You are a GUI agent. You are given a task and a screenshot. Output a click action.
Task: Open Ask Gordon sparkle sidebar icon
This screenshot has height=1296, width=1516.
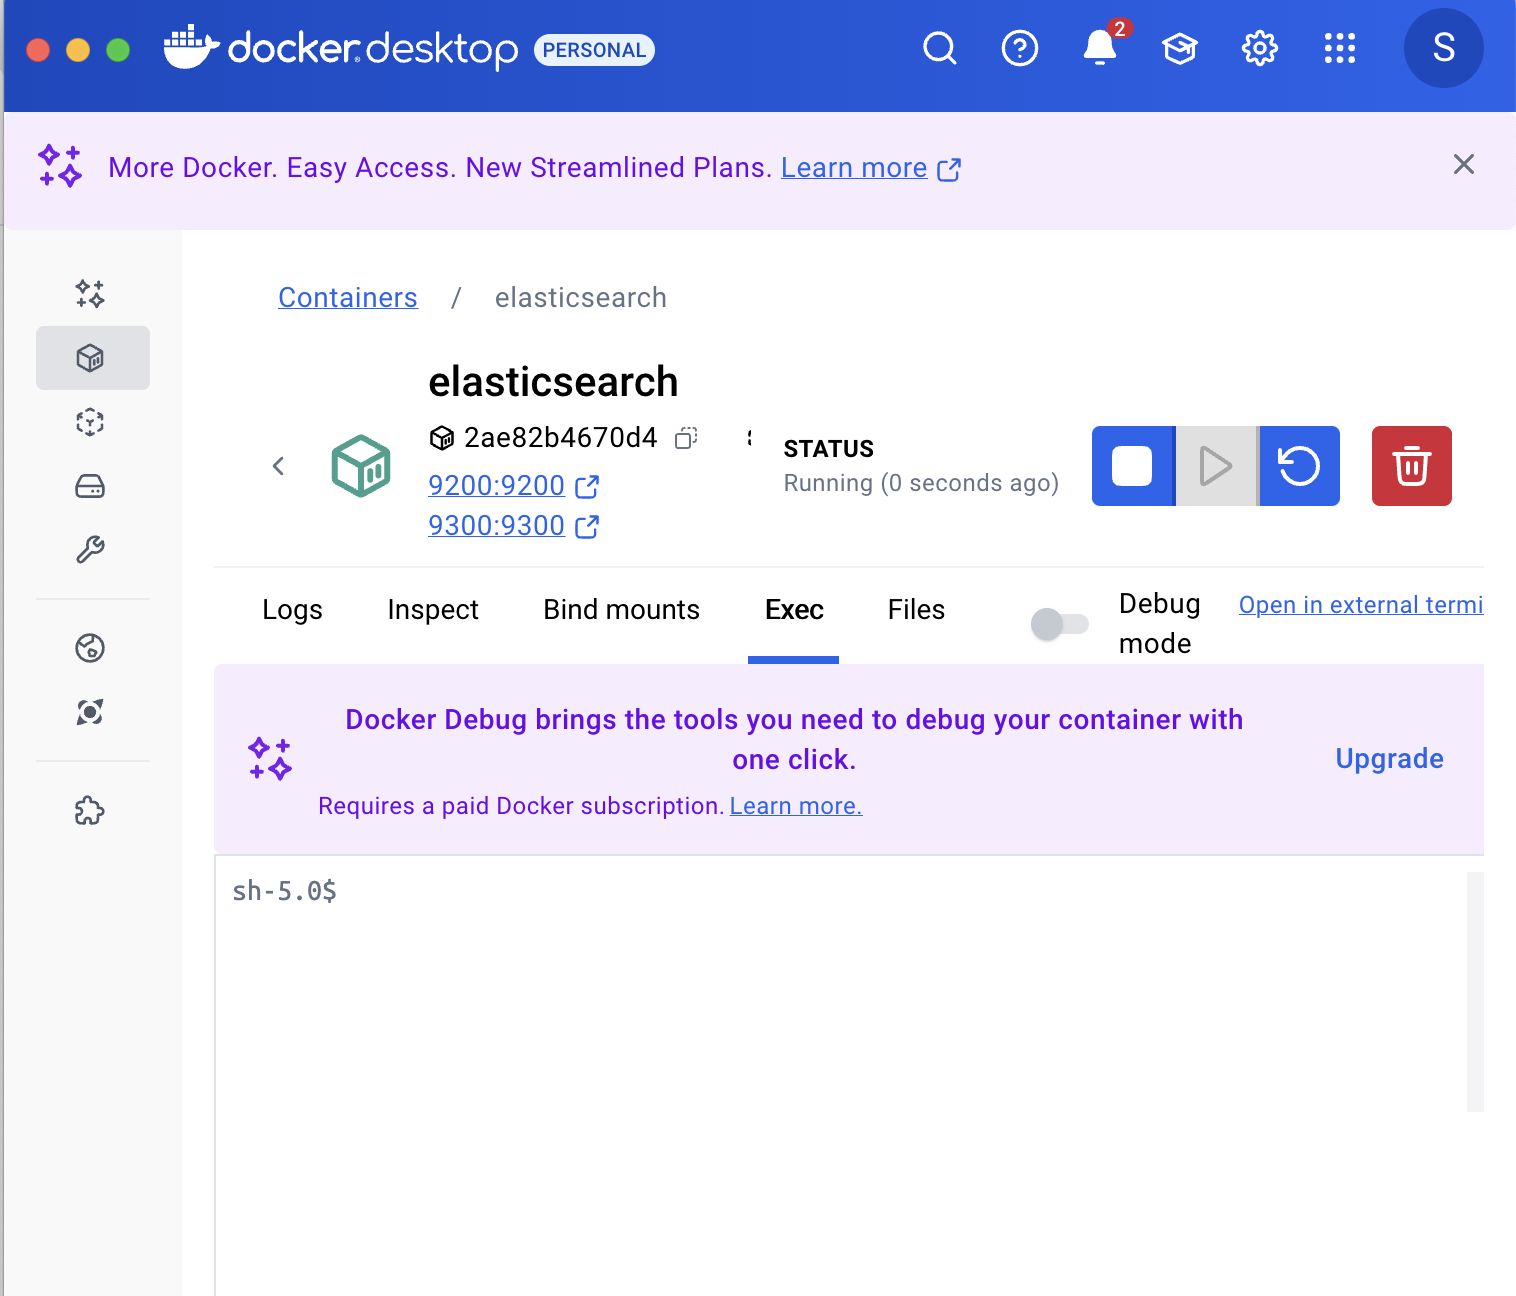90,293
